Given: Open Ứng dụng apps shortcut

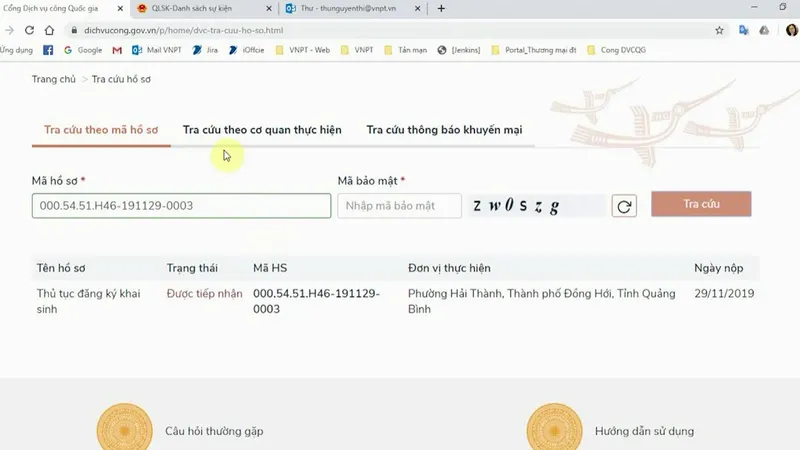Looking at the screenshot, I should coord(16,50).
